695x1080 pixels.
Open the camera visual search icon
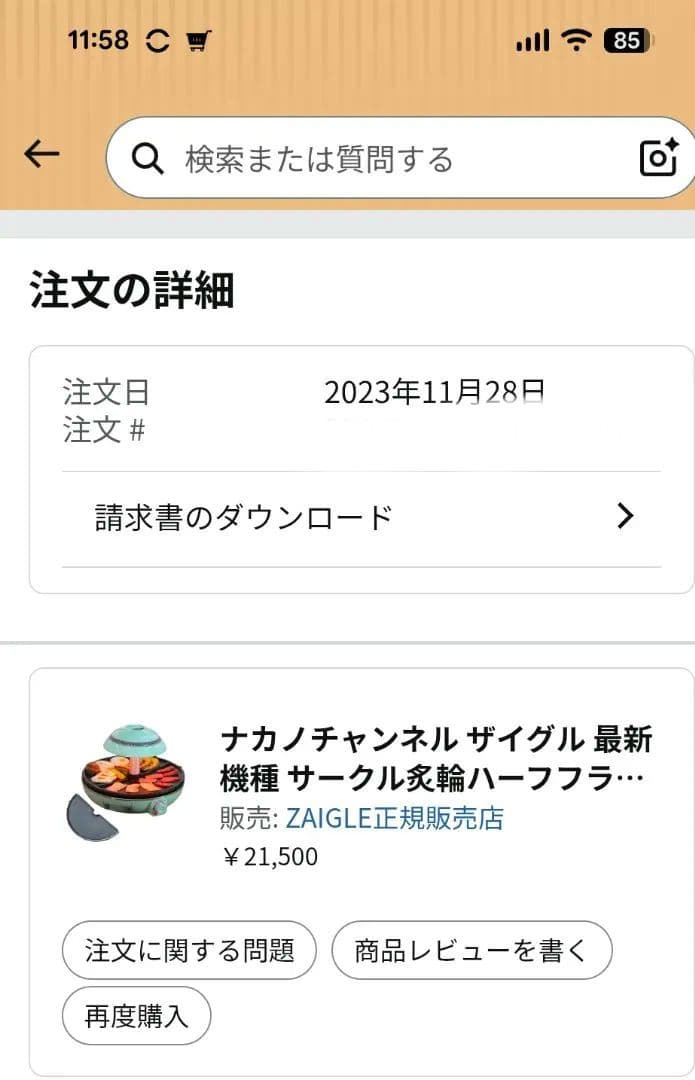pyautogui.click(x=657, y=157)
